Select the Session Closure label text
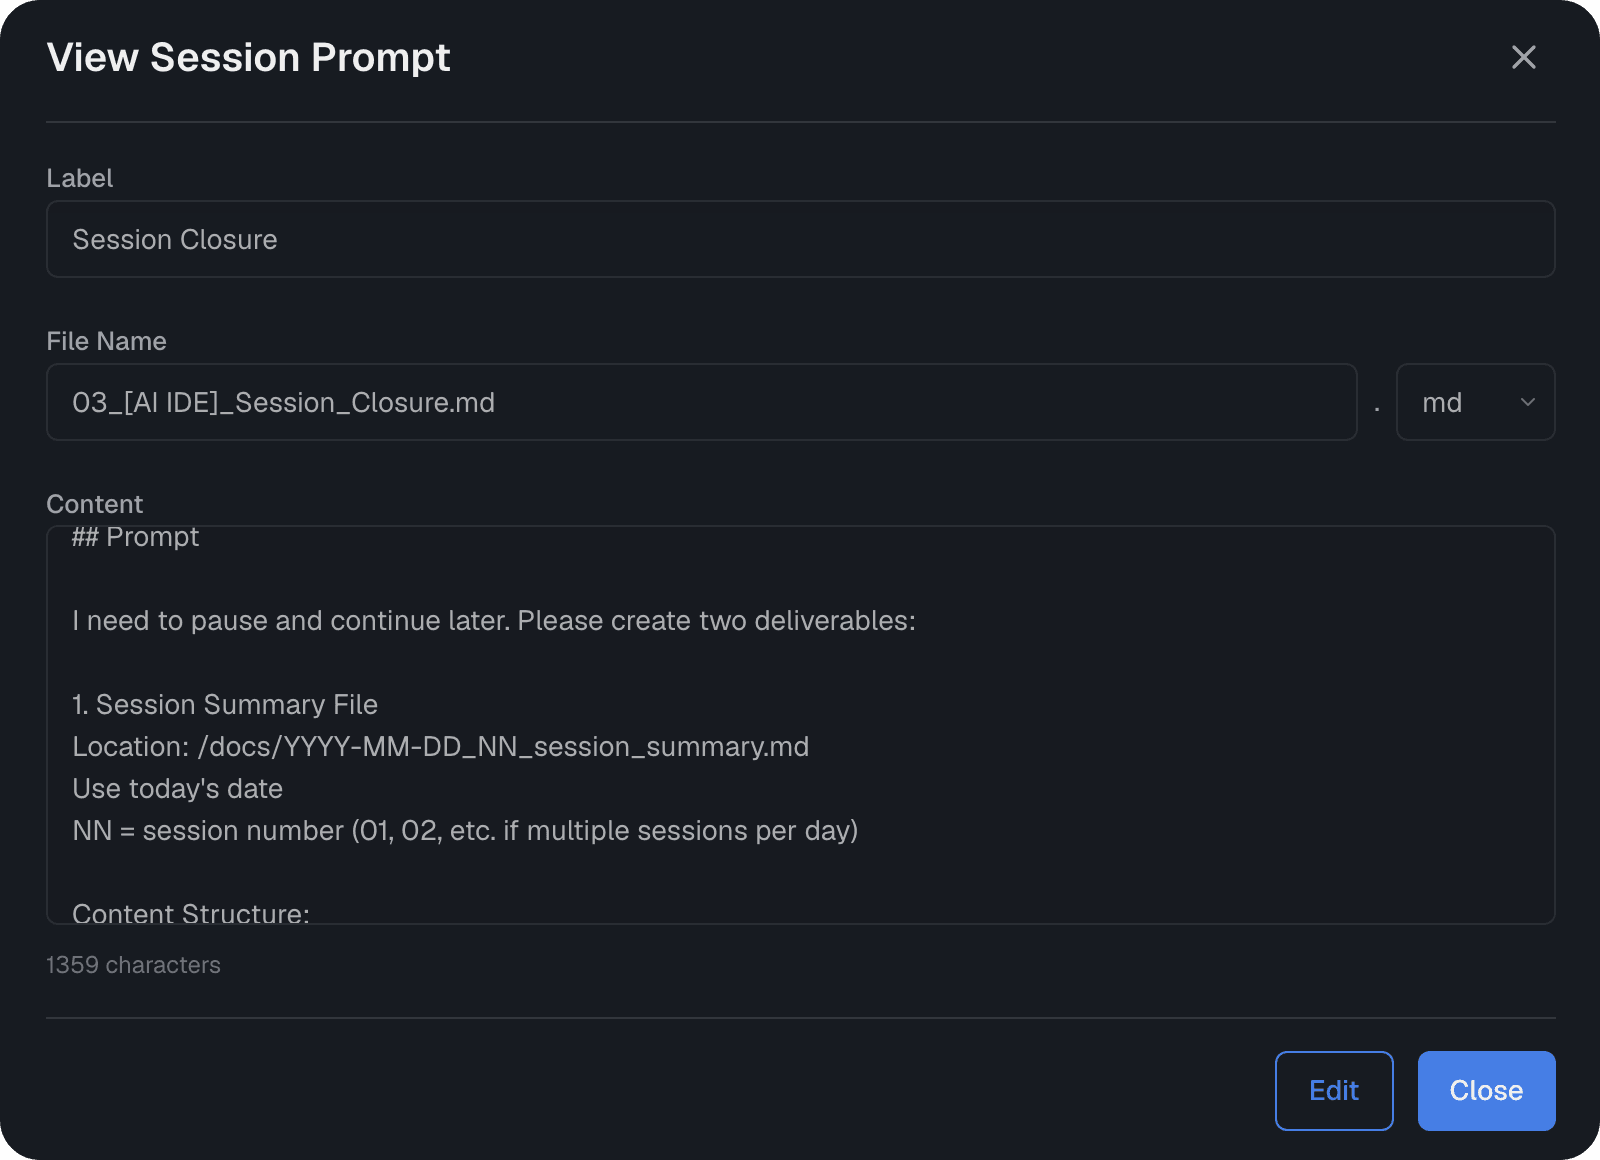This screenshot has height=1160, width=1600. (x=175, y=239)
